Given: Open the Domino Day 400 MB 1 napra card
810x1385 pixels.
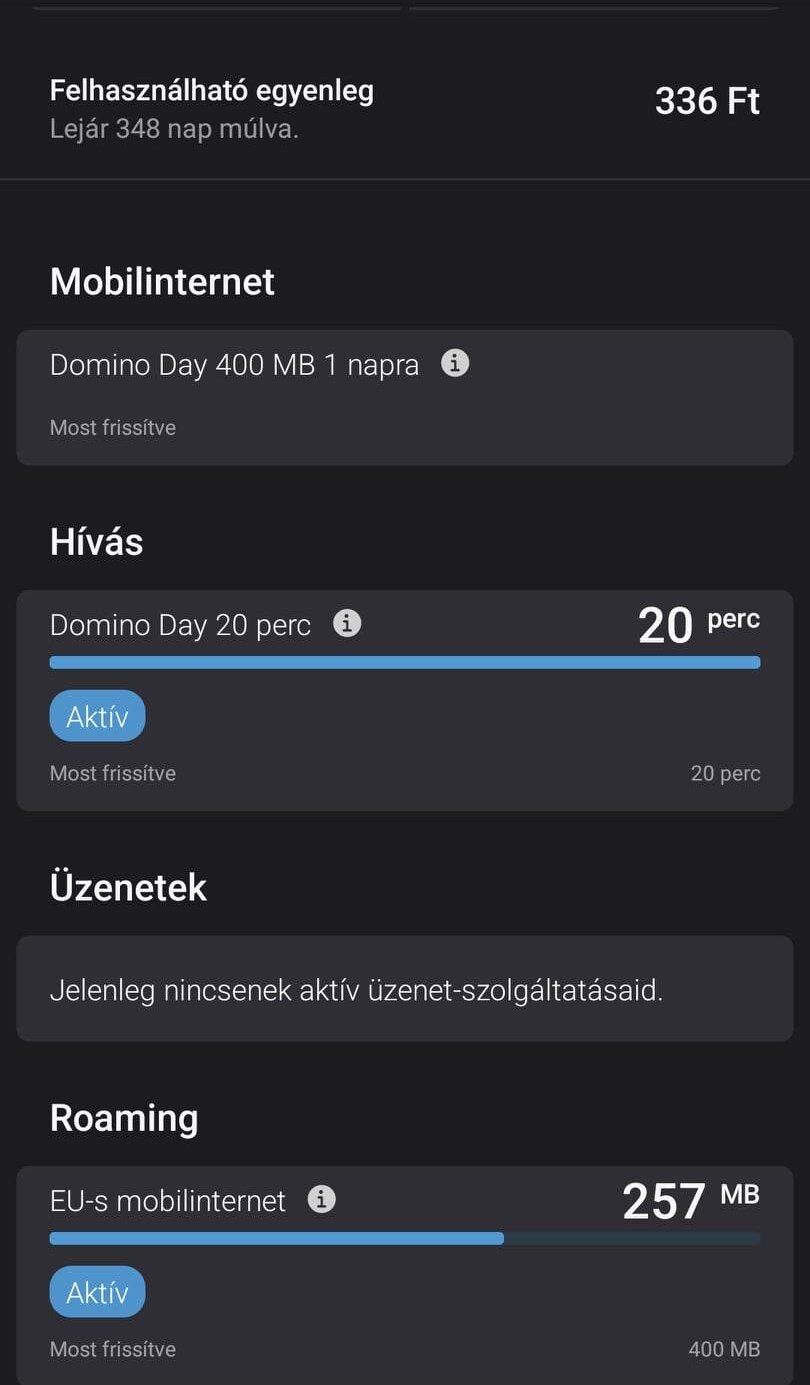Looking at the screenshot, I should click(405, 397).
